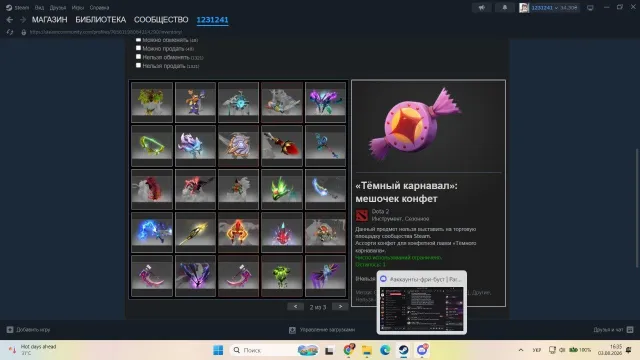This screenshot has height=360, width=640.
Task: Open the downloads management icon
Action: (x=292, y=330)
